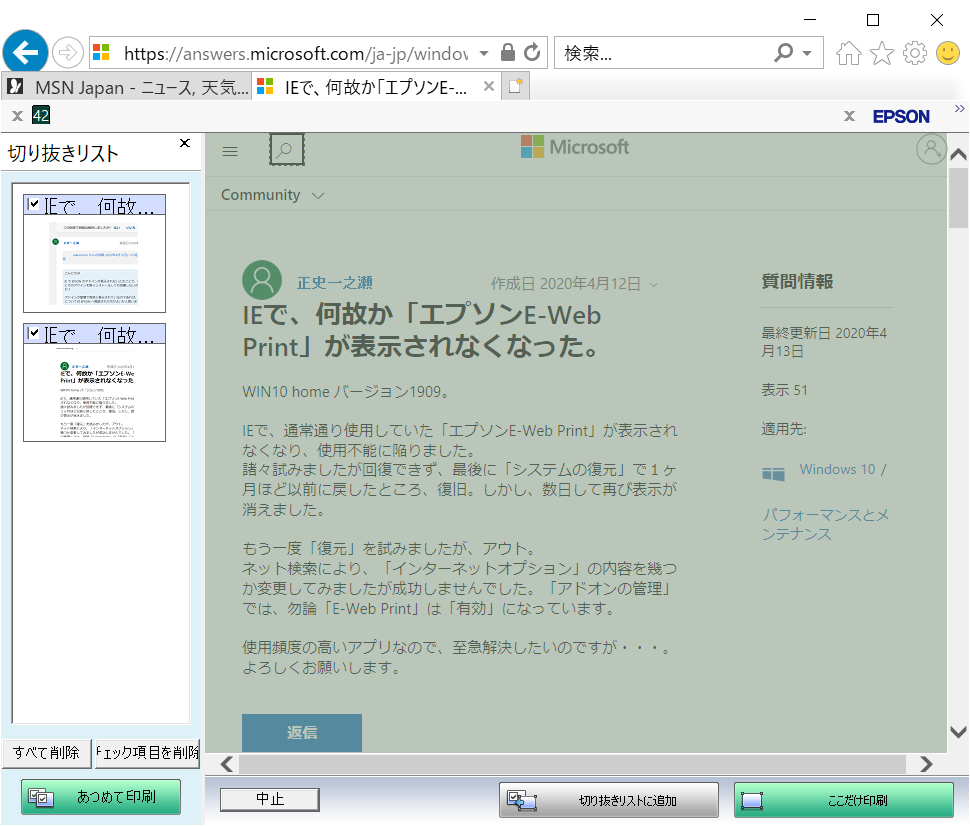
Task: Click the green 42 toolbar icon
Action: coord(41,115)
